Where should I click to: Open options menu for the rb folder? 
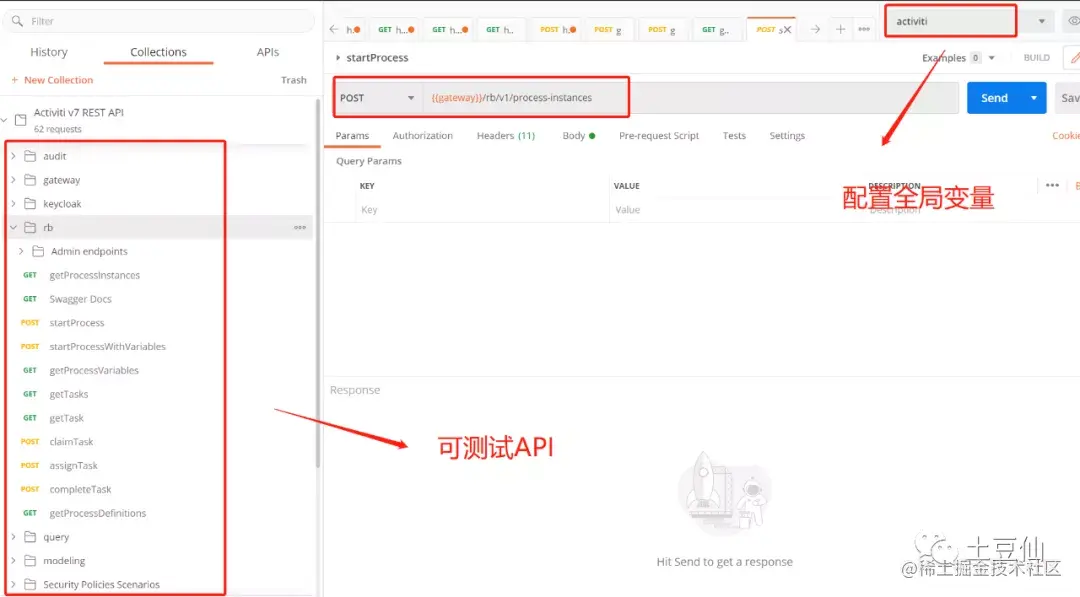299,227
